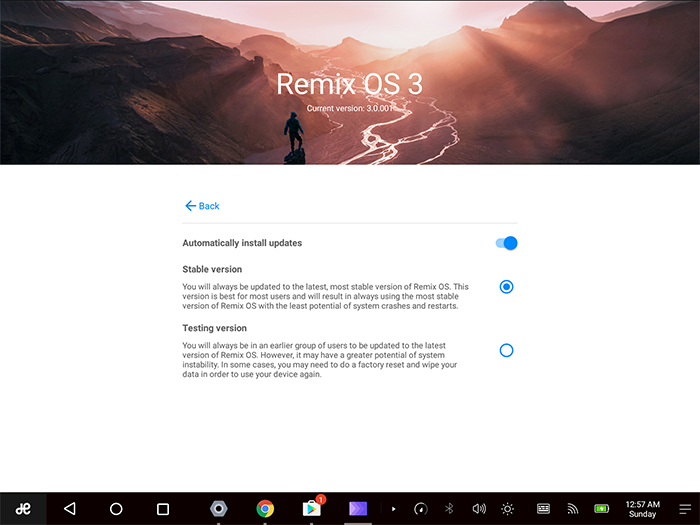Click the Automatically install updates label
Viewport: 700px width, 525px height.
click(x=242, y=243)
